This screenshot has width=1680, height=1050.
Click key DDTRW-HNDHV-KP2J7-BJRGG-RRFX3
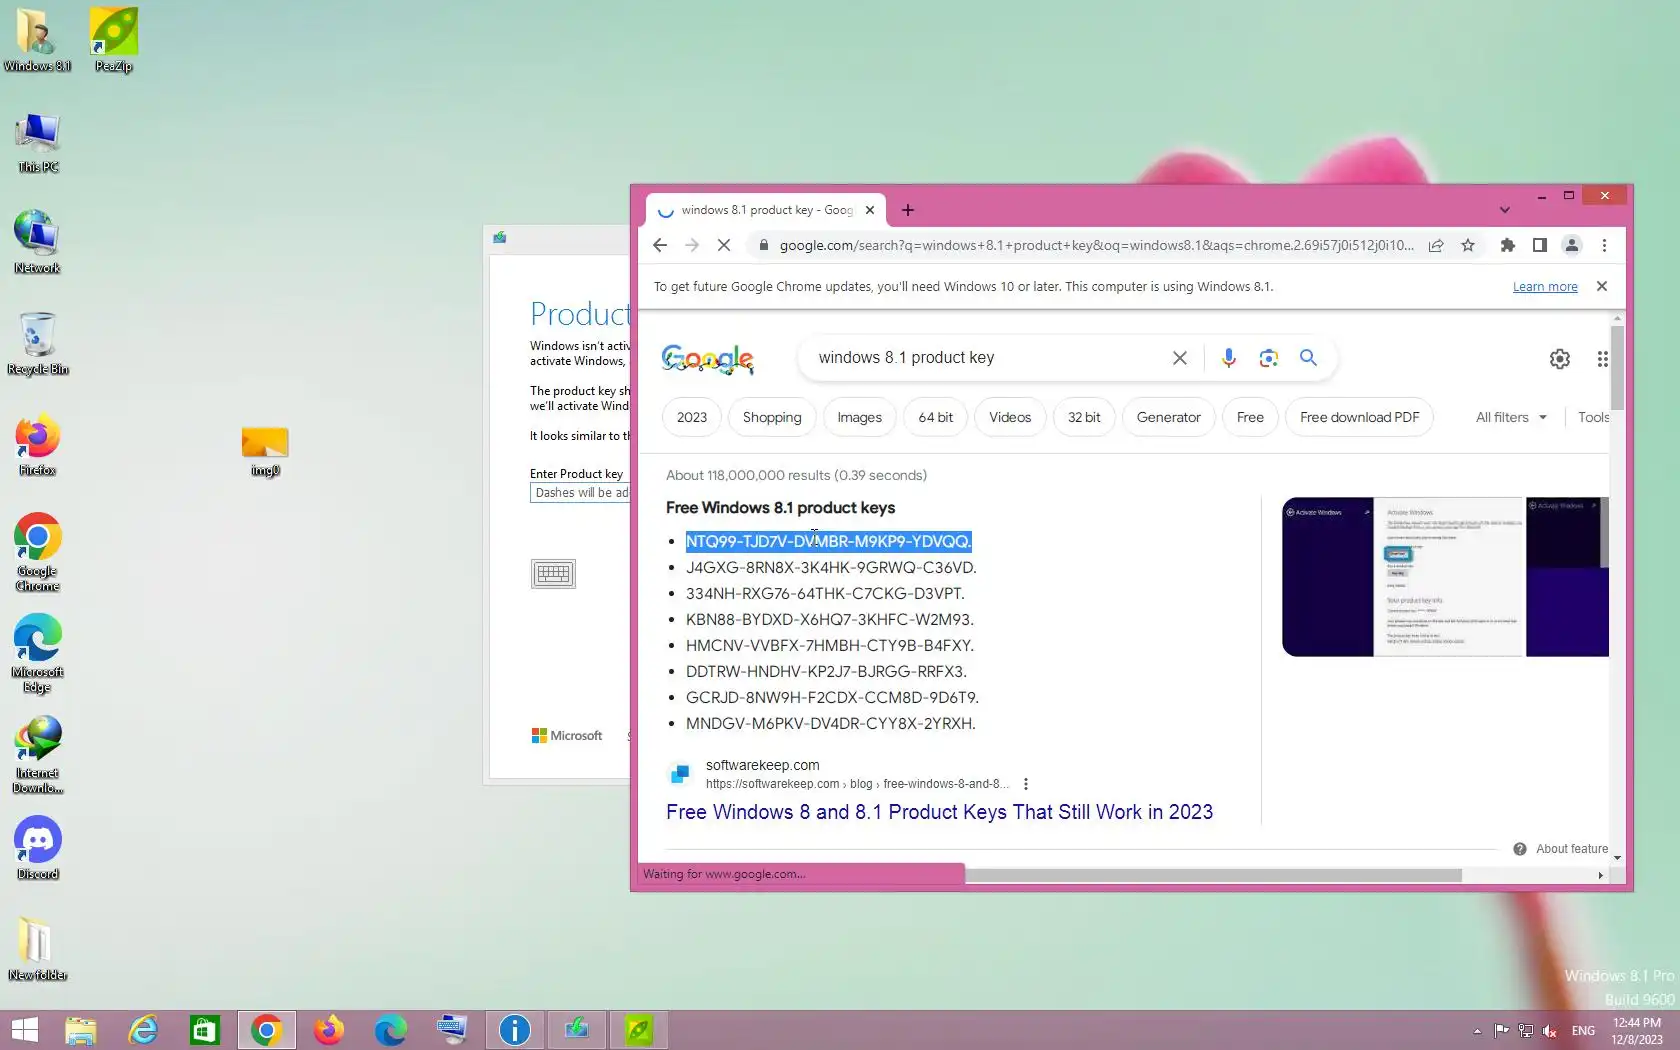coord(827,671)
